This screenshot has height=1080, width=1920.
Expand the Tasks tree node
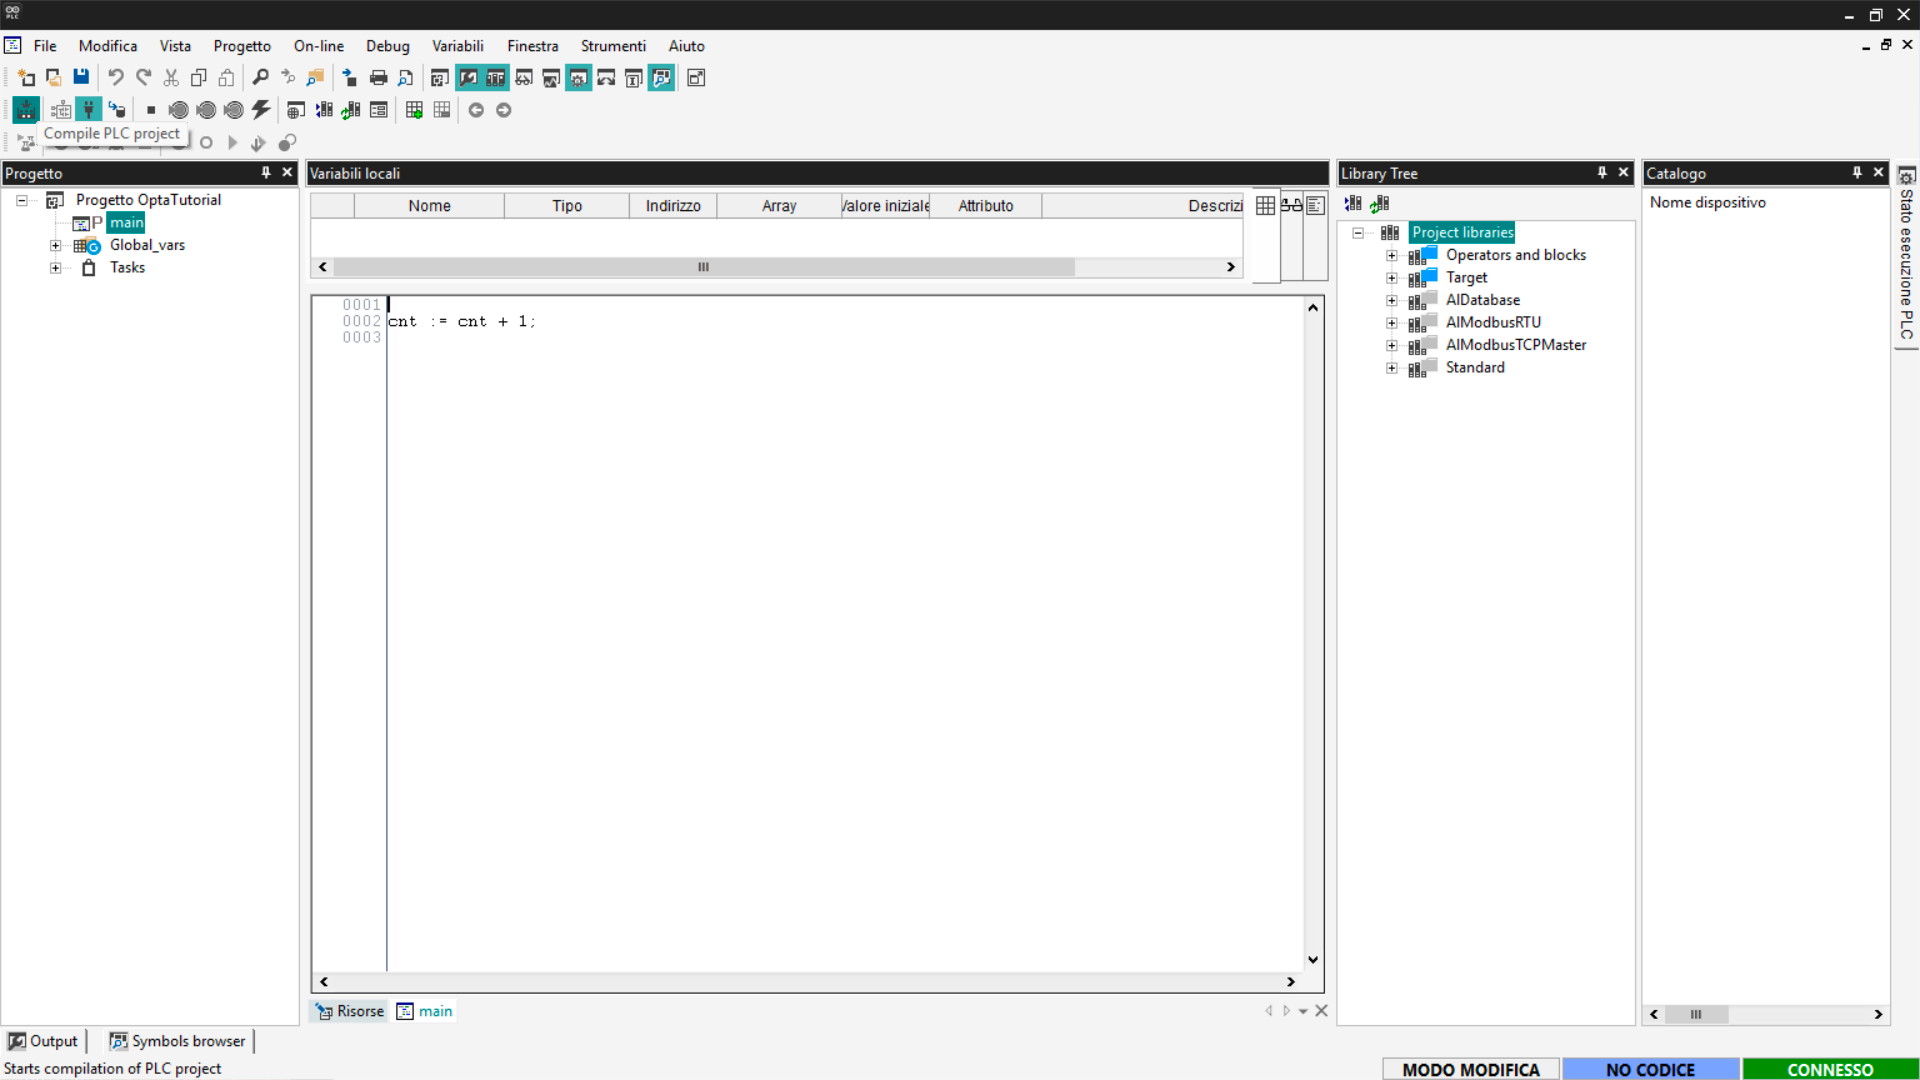[56, 268]
